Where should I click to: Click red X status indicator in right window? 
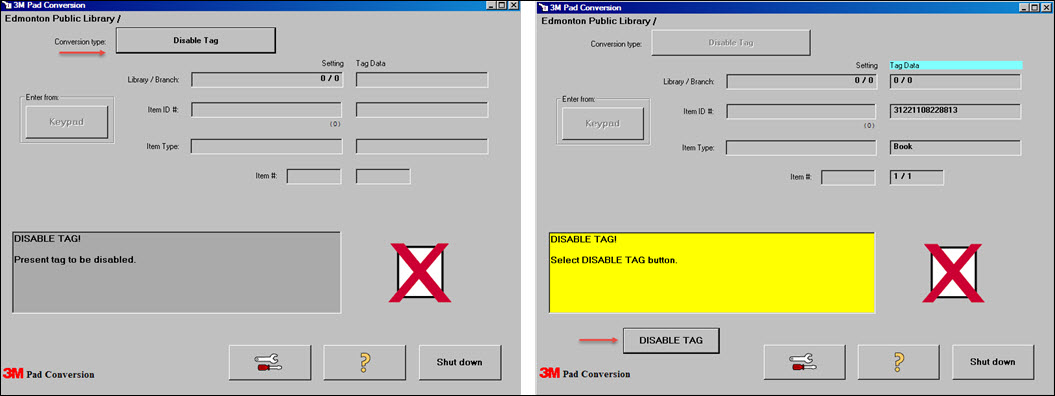(953, 273)
